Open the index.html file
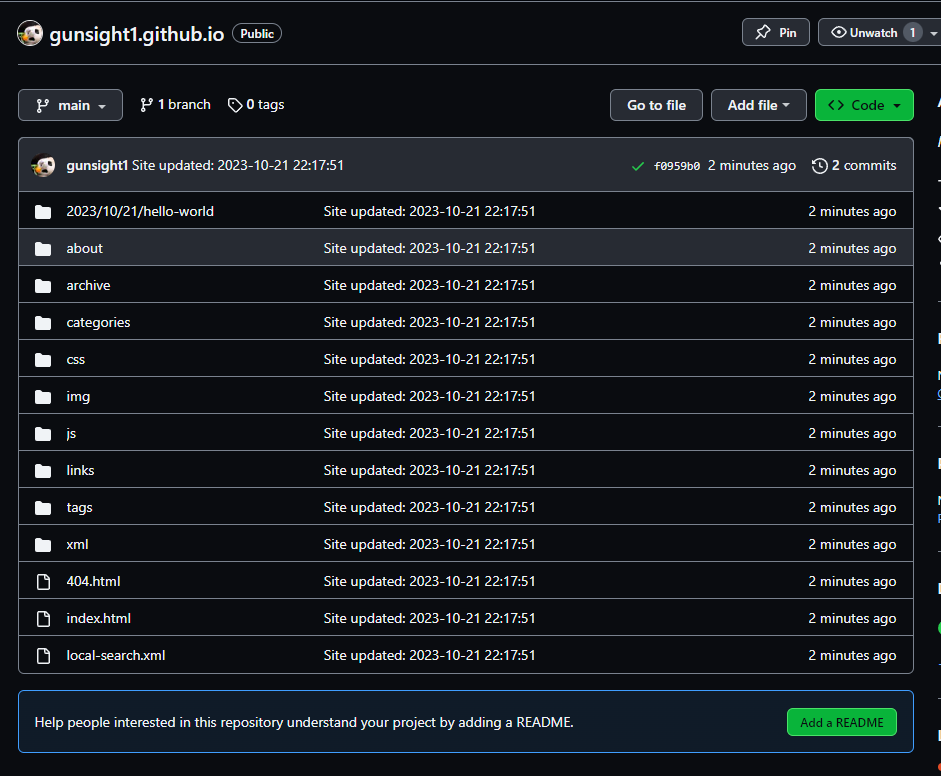Image resolution: width=941 pixels, height=776 pixels. [x=98, y=619]
